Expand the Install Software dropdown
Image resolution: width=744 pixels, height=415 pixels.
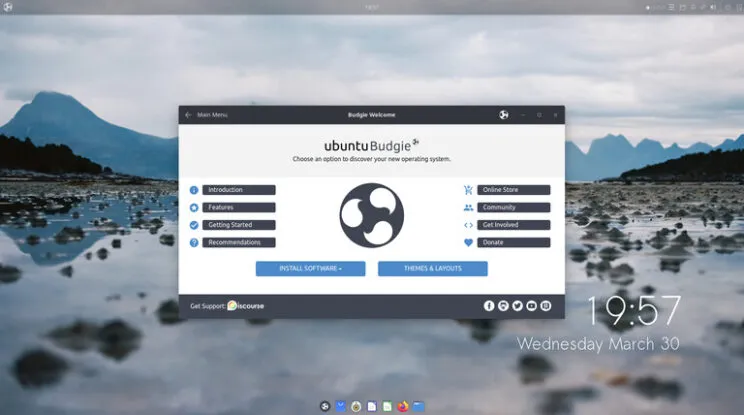tap(310, 268)
